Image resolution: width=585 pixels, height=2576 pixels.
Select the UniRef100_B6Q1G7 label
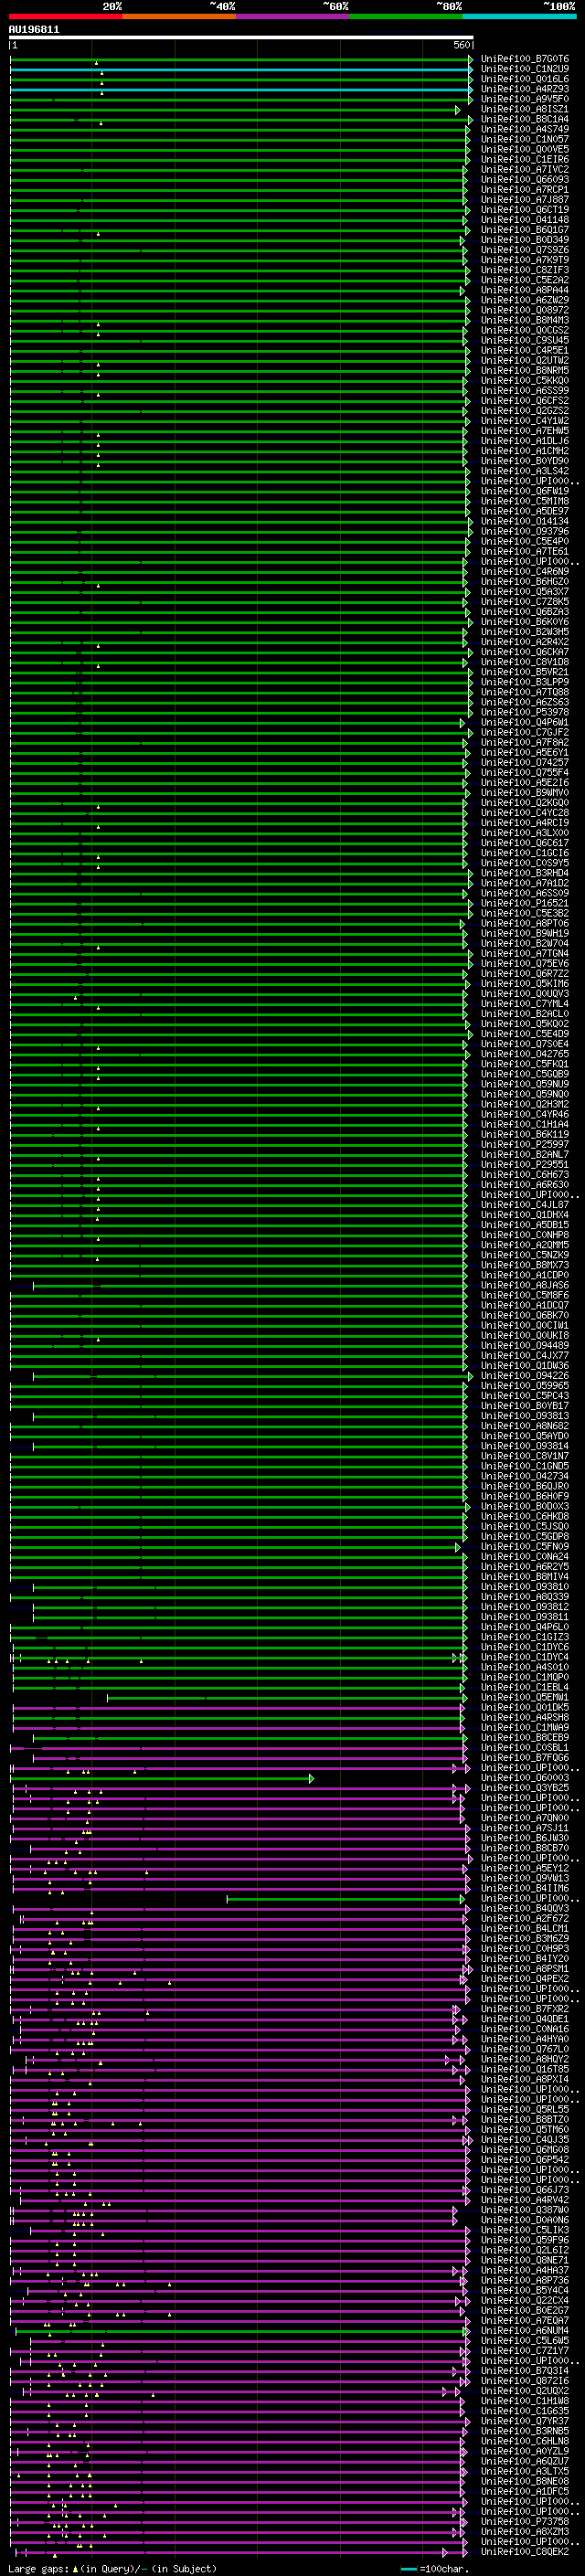pos(525,230)
